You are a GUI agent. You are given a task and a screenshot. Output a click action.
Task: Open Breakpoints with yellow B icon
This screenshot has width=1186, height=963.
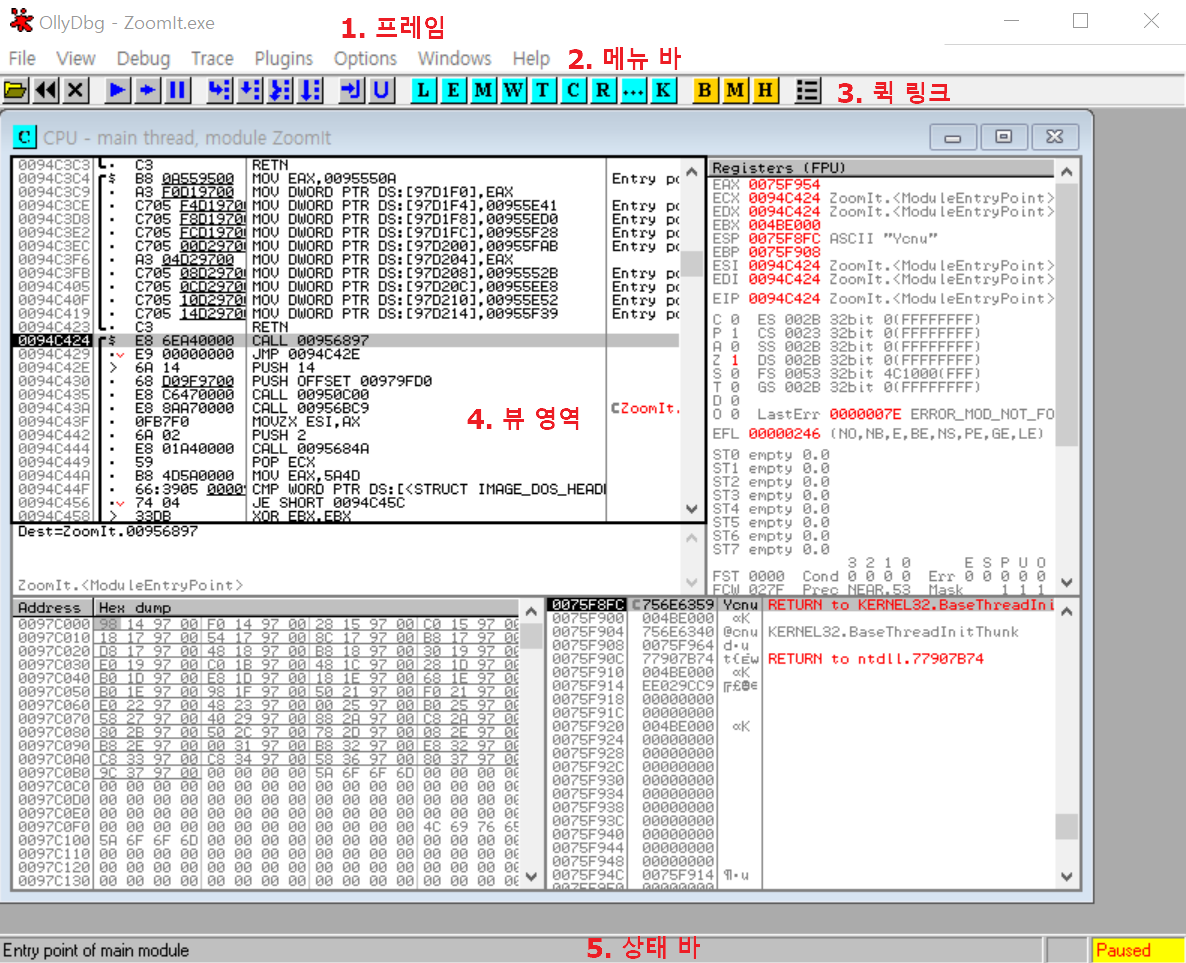[x=704, y=90]
